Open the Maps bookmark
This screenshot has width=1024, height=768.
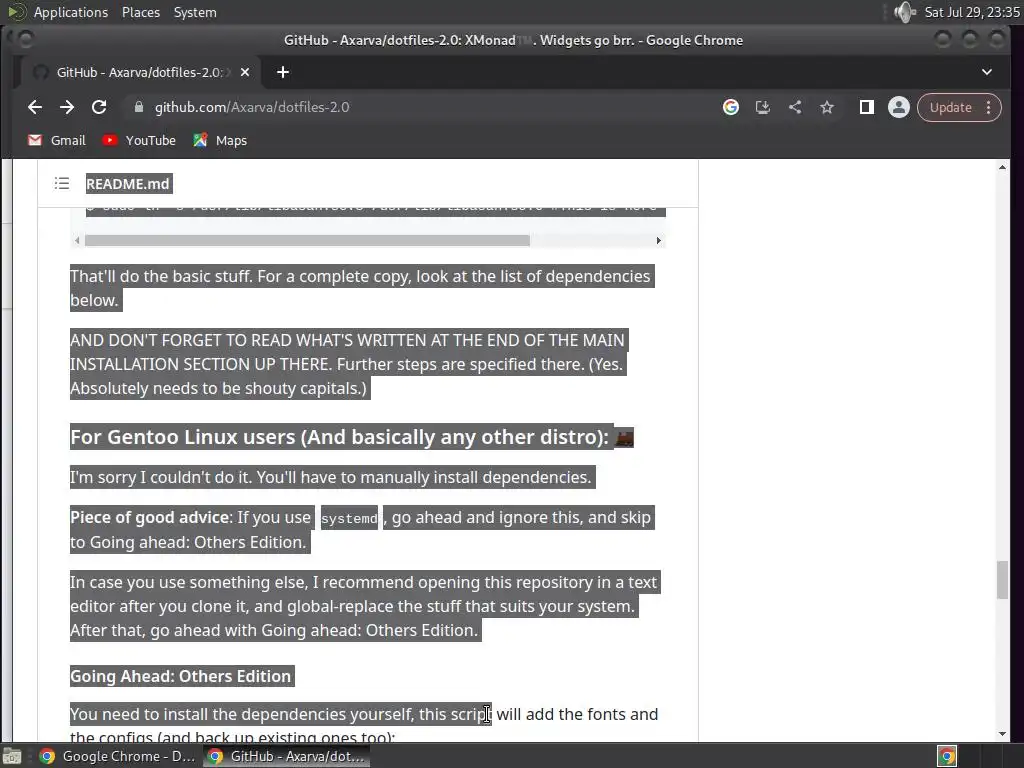220,140
